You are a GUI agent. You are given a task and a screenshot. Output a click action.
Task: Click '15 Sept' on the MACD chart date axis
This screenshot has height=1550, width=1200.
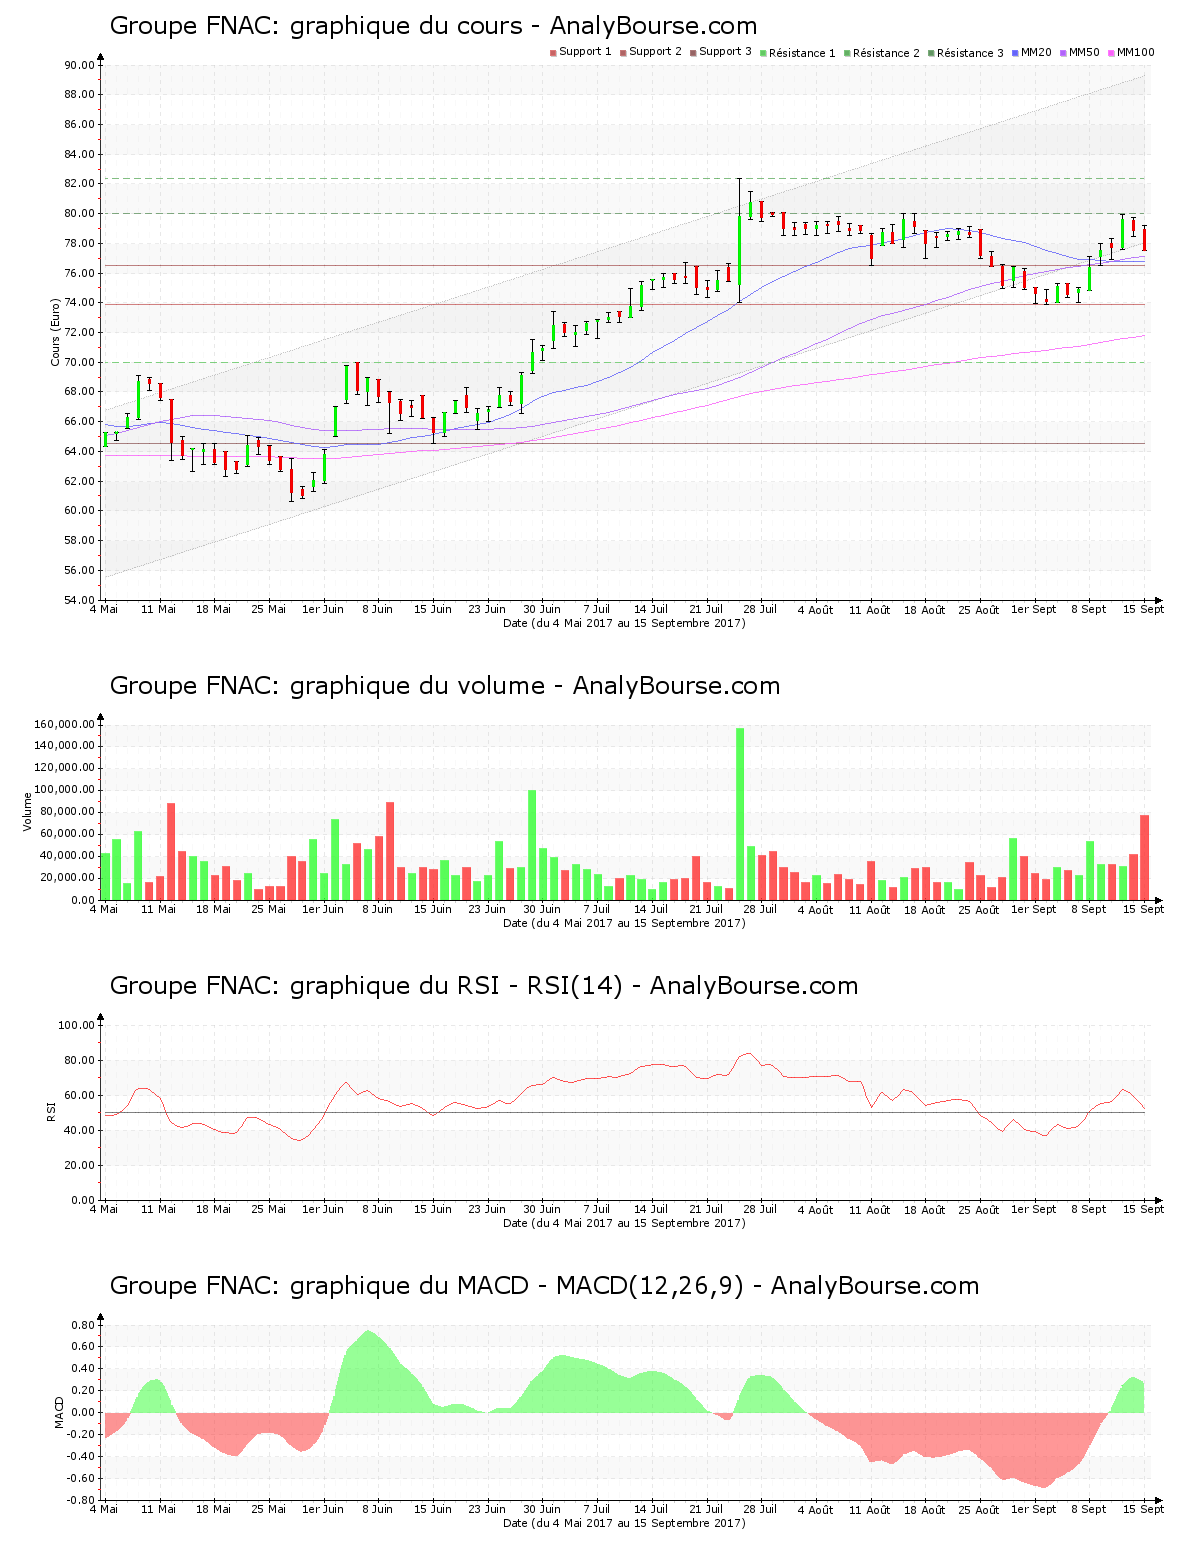click(x=1144, y=1509)
